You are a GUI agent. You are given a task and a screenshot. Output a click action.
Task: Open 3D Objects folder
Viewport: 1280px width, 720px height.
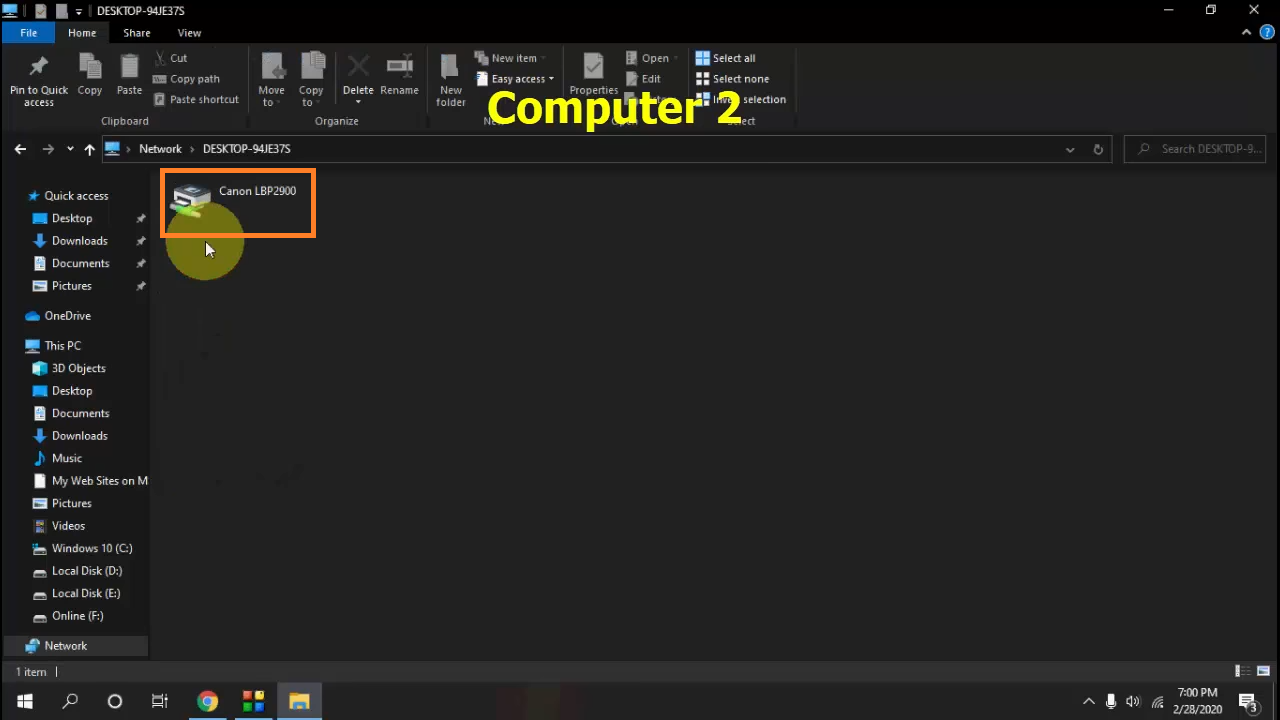pyautogui.click(x=78, y=368)
